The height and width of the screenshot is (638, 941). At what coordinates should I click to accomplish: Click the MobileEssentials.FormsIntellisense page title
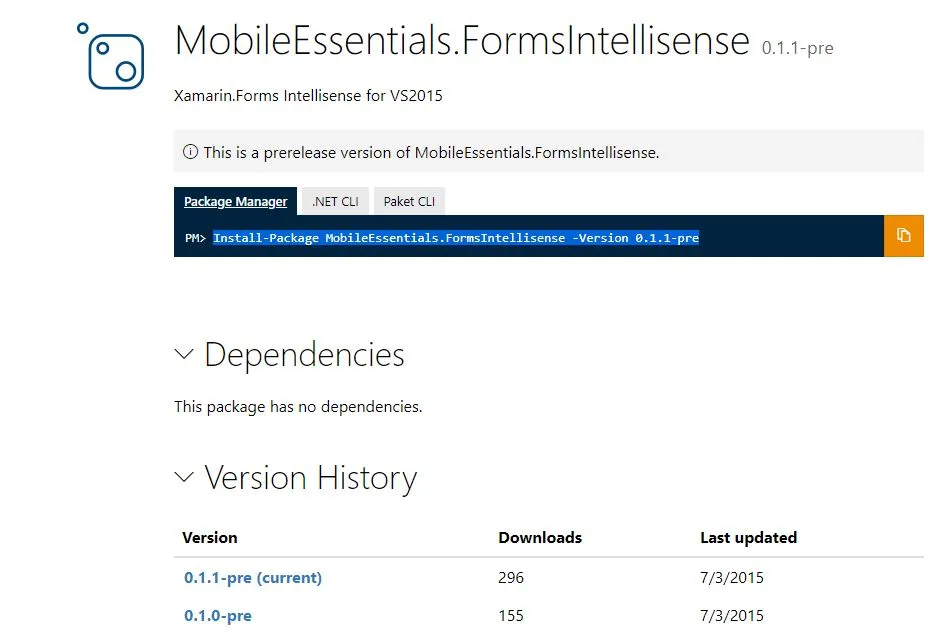[x=461, y=41]
